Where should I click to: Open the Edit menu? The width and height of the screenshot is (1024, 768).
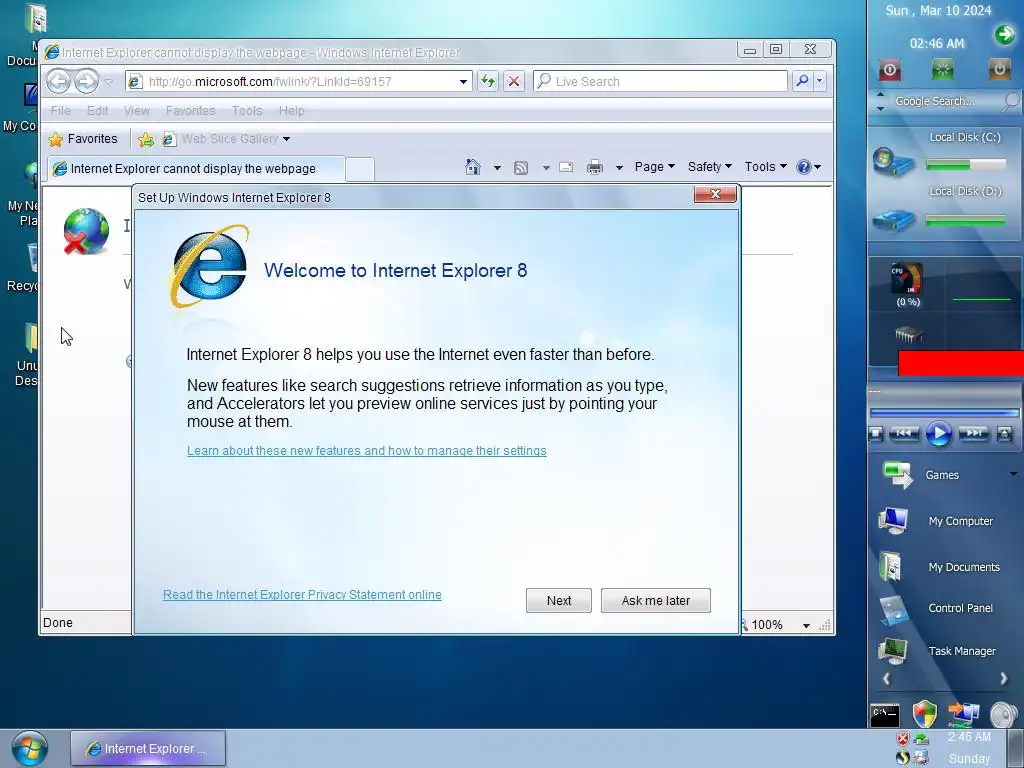point(97,110)
